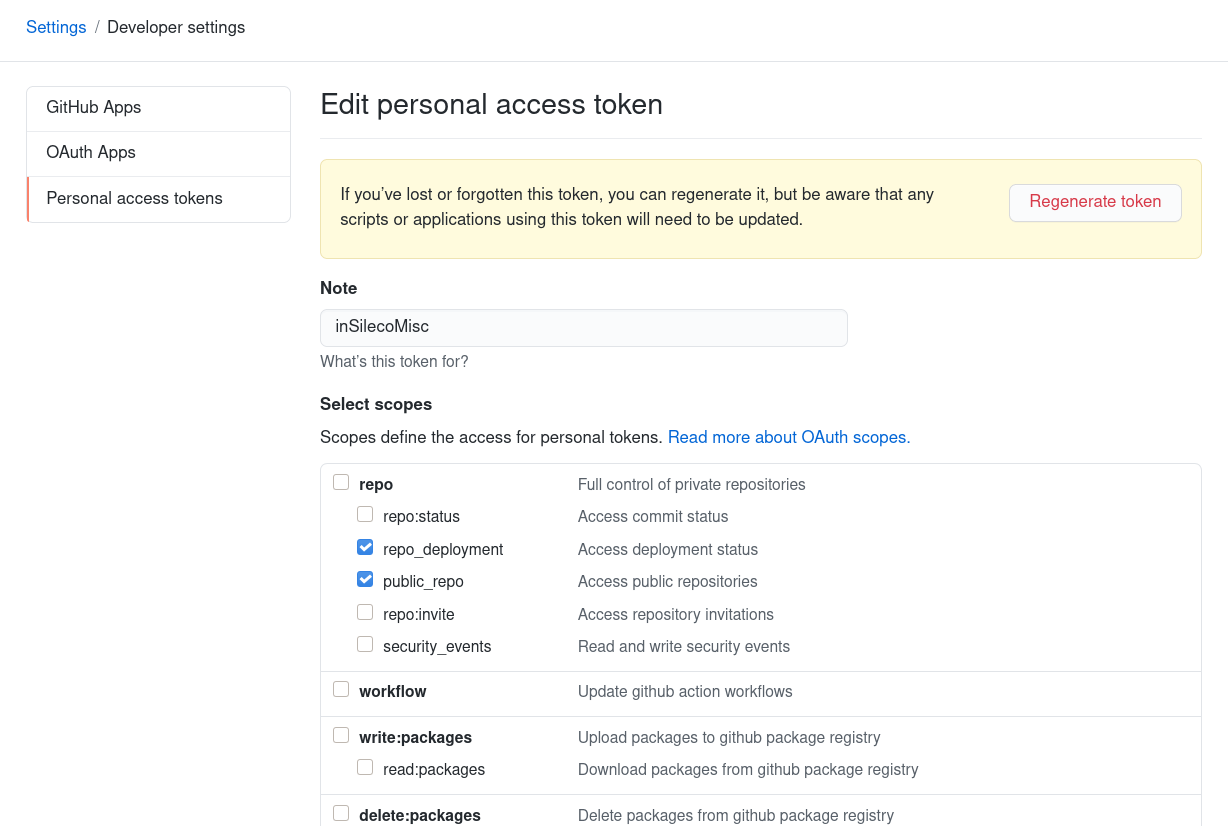Enable the read:packages scope

[365, 766]
